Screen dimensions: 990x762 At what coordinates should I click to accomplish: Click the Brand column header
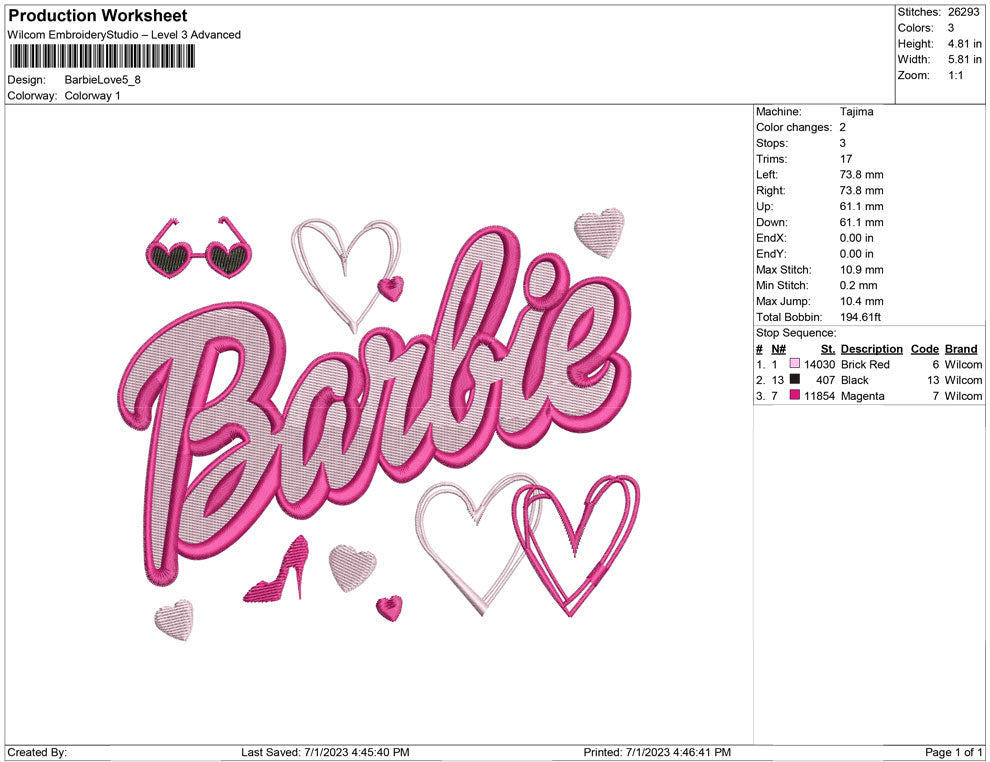point(961,348)
